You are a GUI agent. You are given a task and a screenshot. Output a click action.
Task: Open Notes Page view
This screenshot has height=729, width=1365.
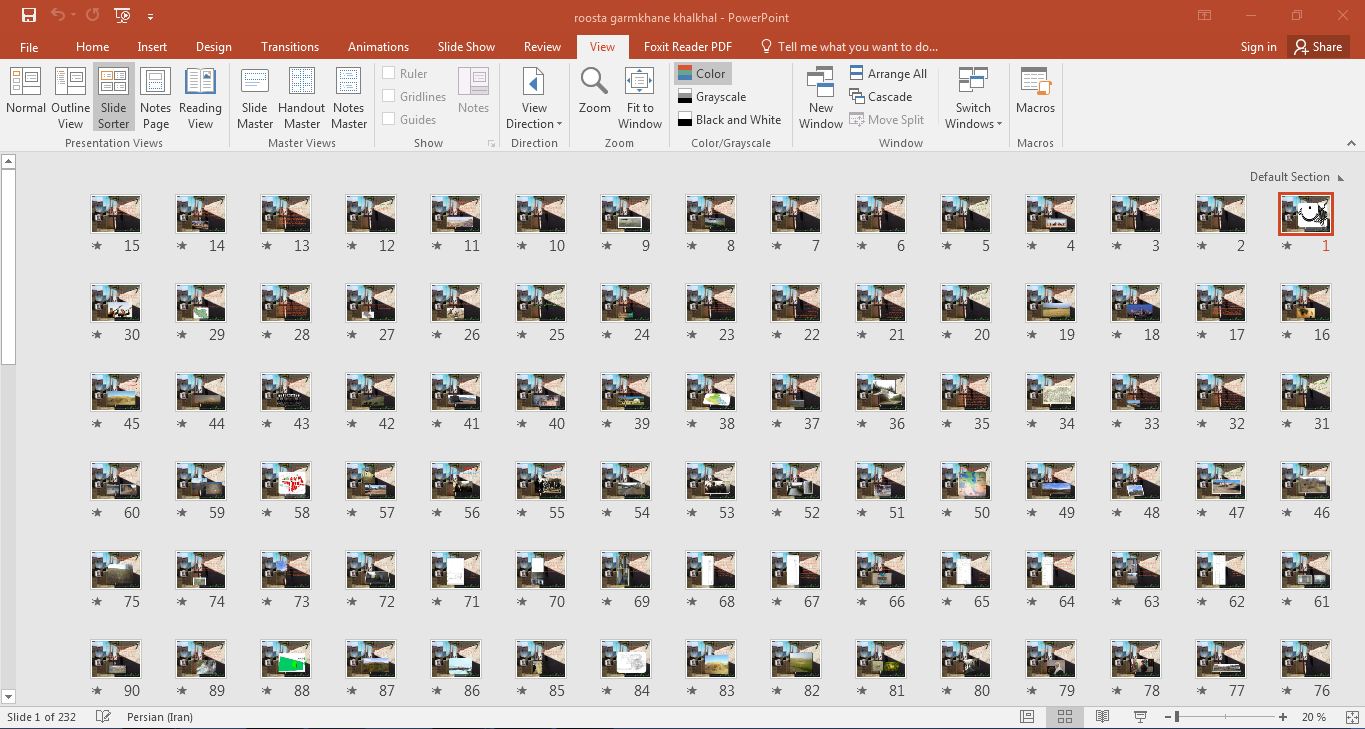point(155,98)
